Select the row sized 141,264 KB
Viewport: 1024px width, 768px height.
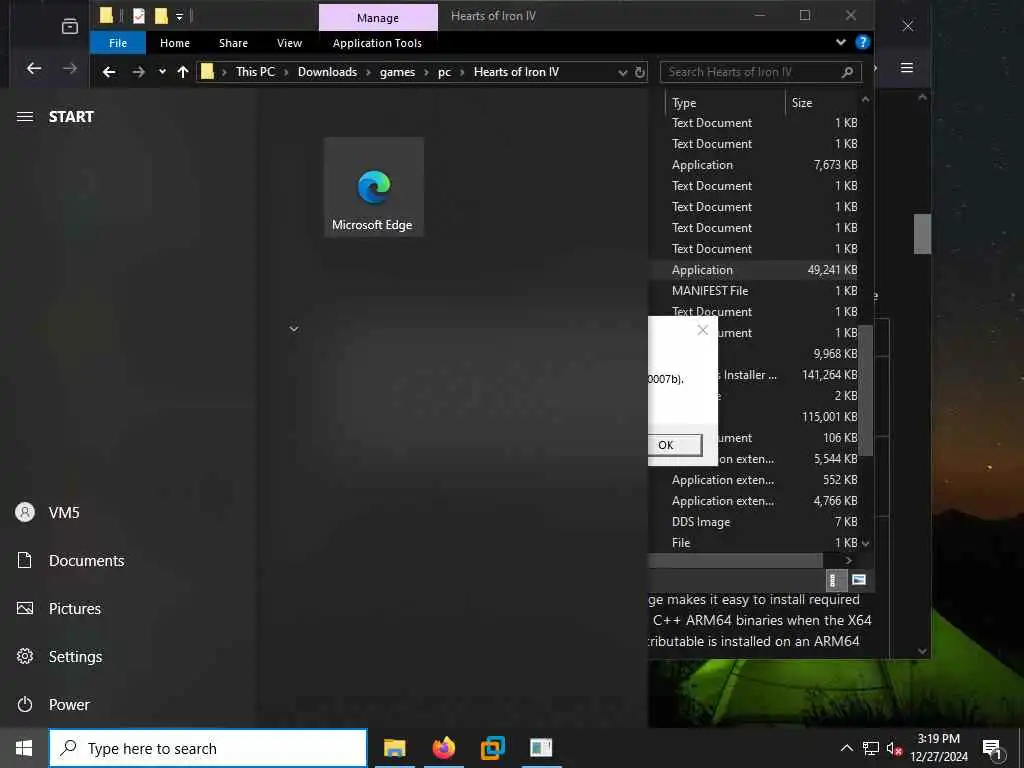788,375
